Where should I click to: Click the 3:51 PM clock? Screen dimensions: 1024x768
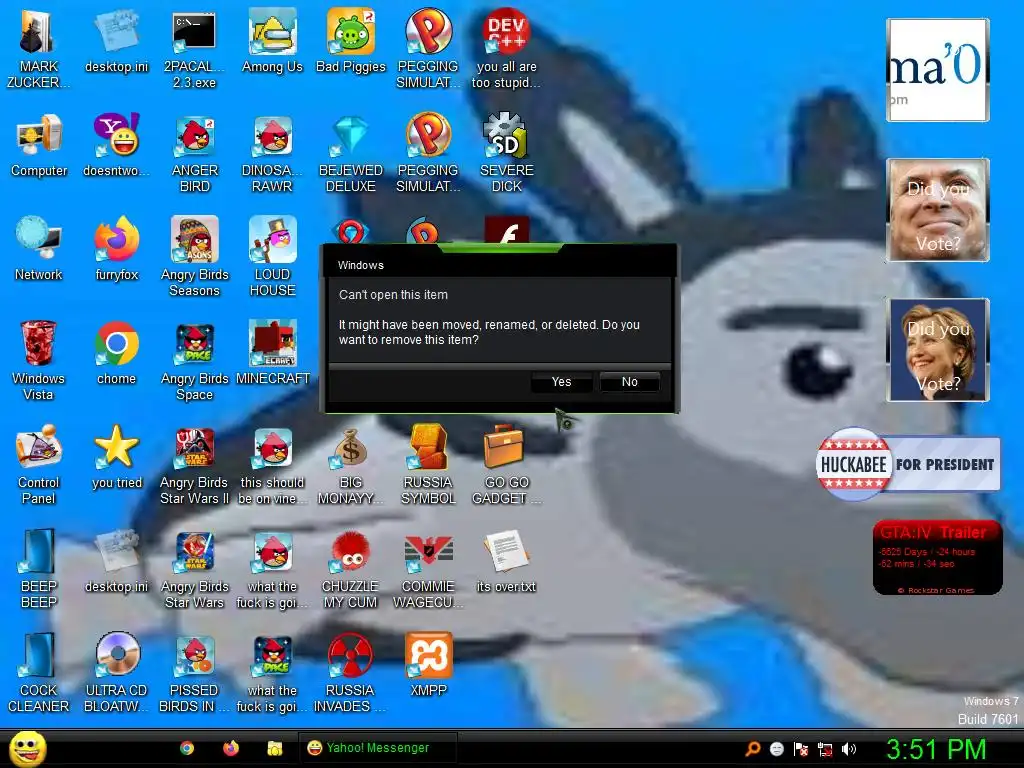point(935,749)
